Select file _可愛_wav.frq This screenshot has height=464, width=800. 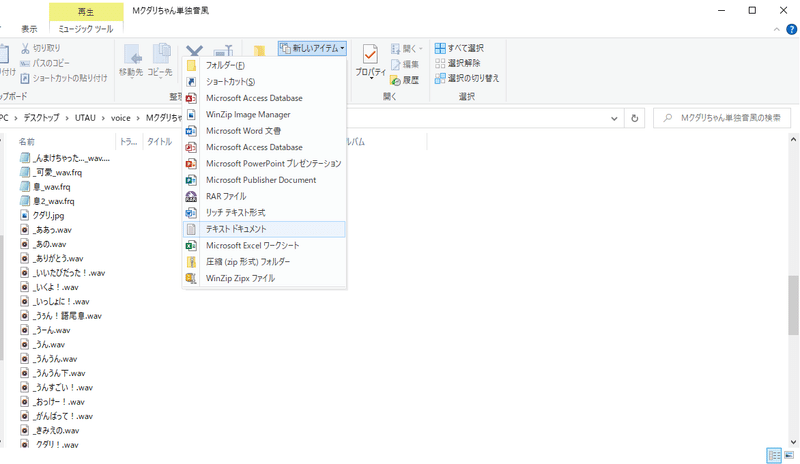click(51, 173)
